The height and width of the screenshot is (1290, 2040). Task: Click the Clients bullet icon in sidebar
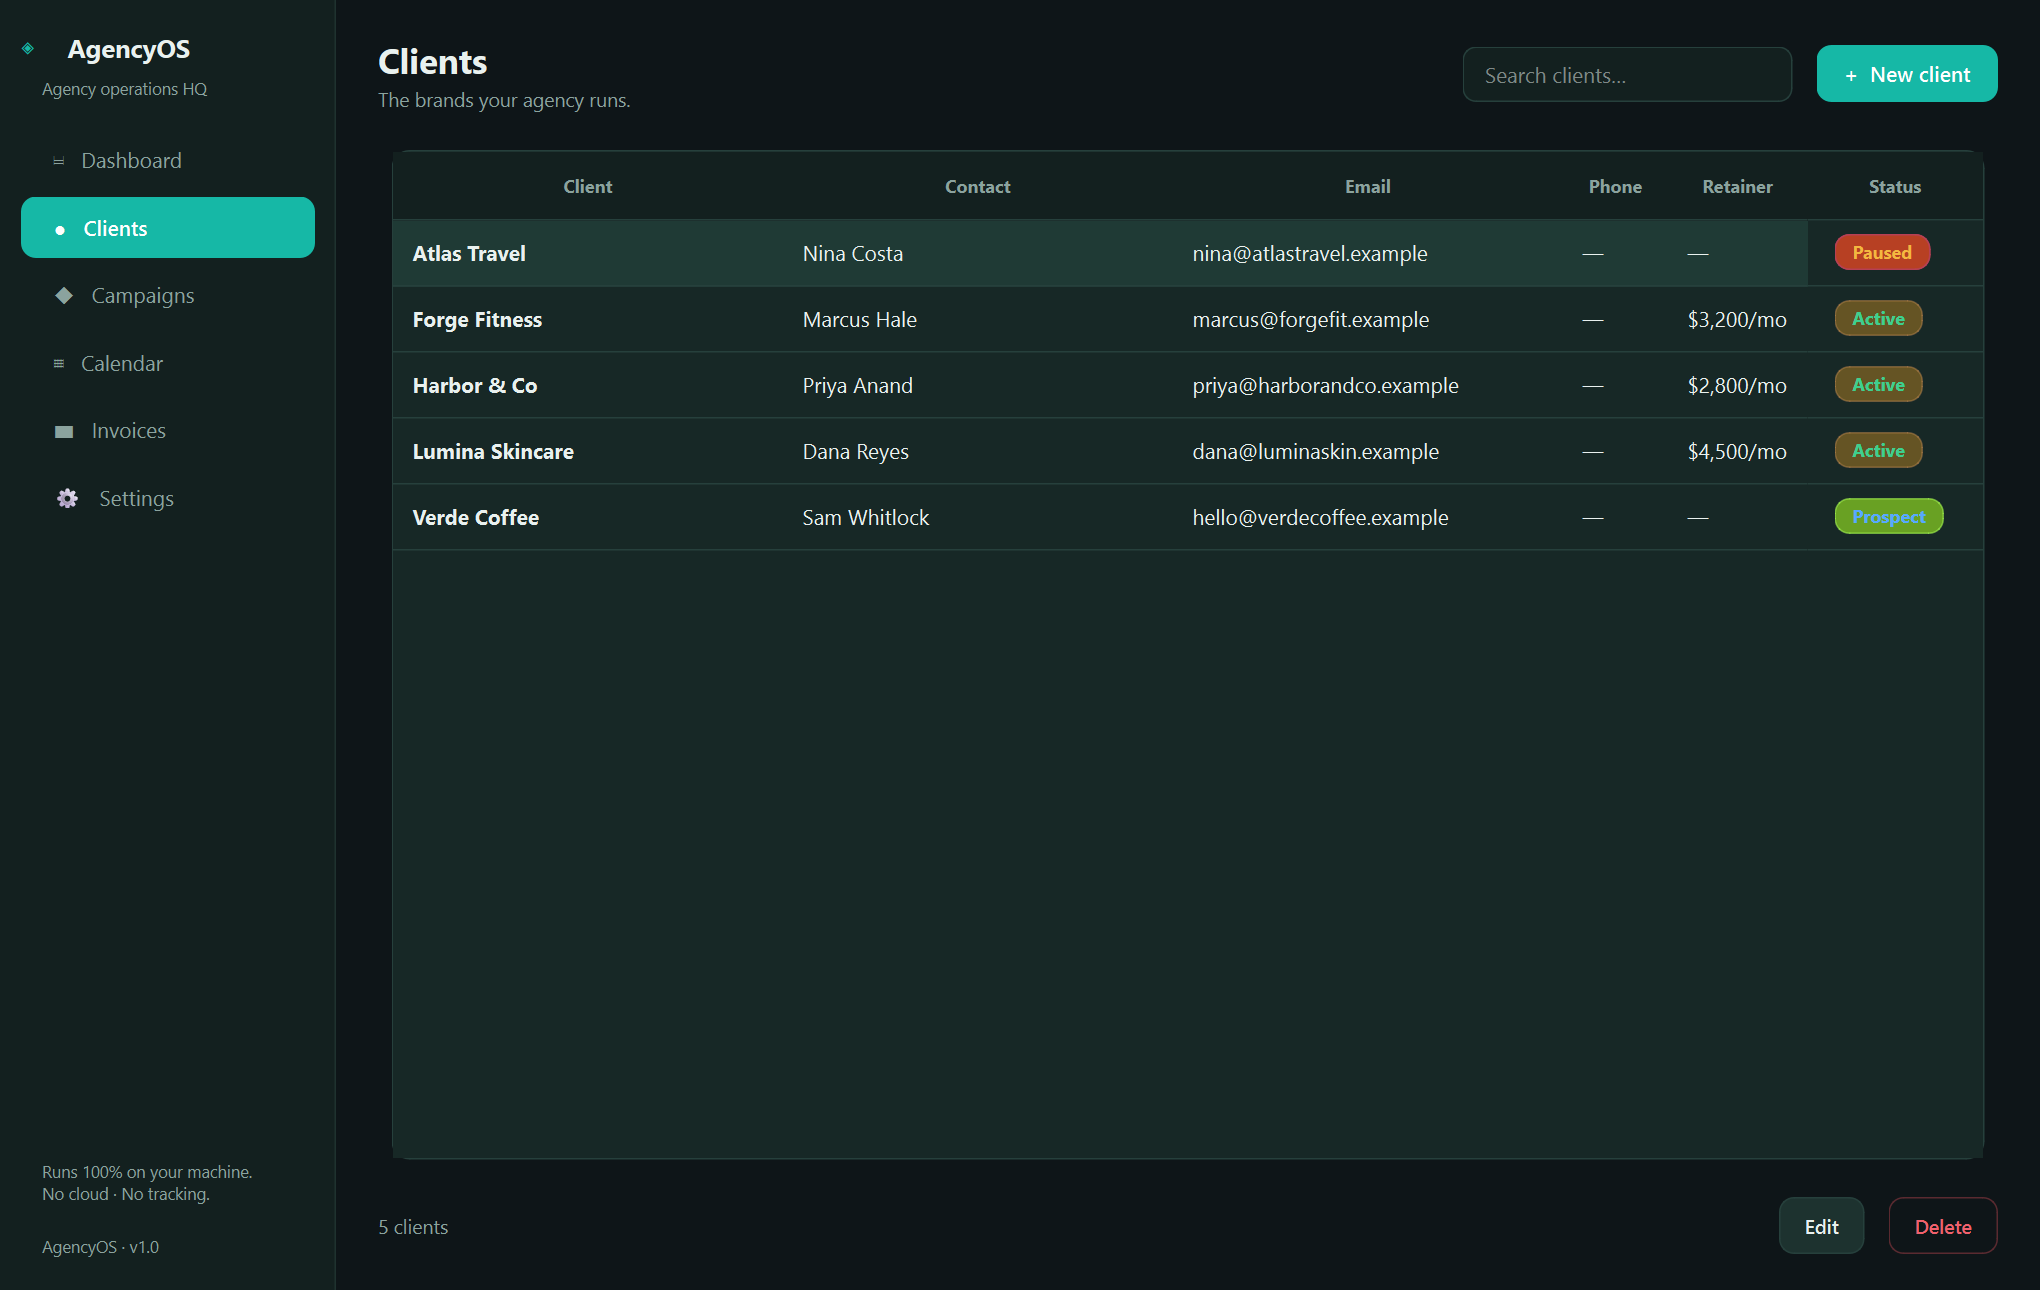pyautogui.click(x=60, y=230)
